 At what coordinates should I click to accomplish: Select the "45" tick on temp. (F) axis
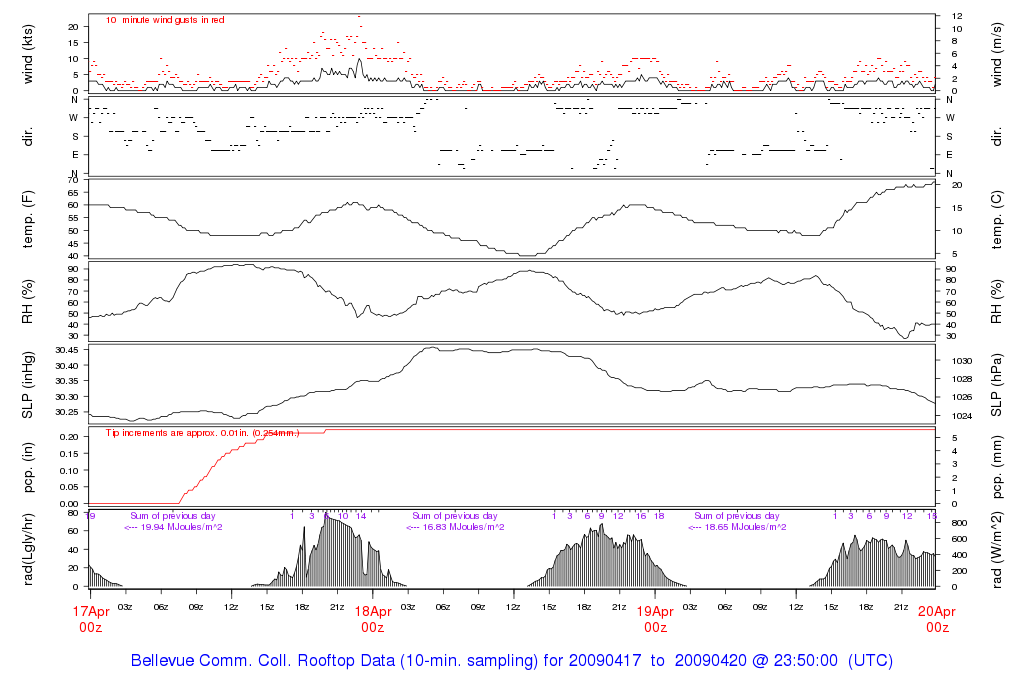tap(73, 244)
